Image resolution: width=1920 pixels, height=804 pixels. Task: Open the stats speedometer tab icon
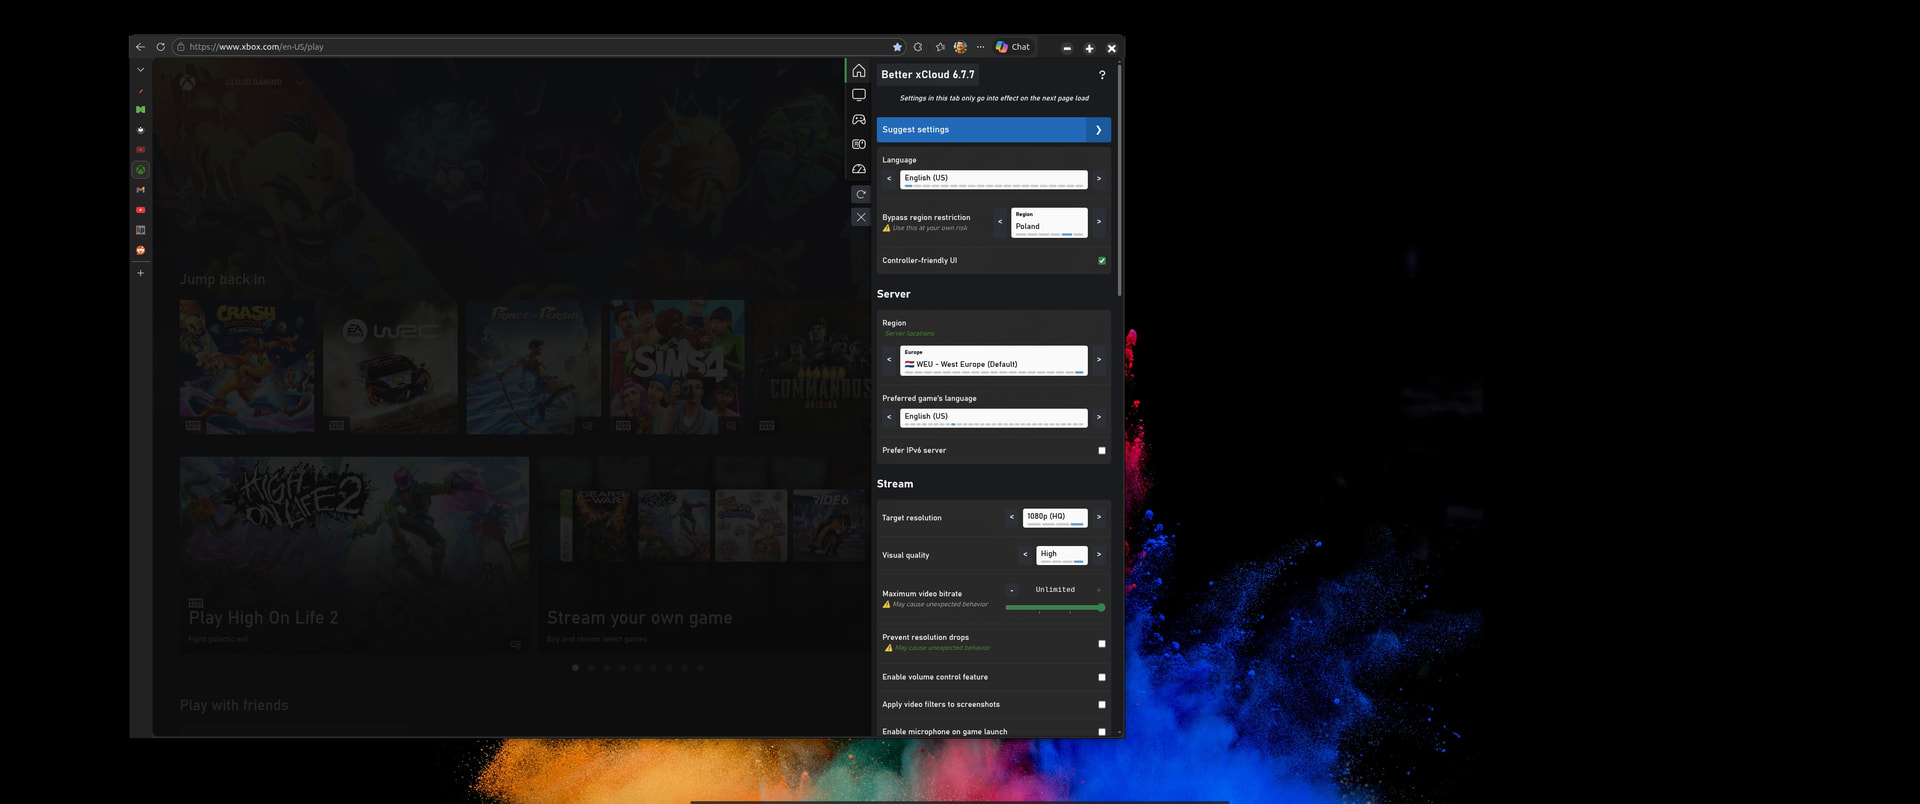[858, 169]
